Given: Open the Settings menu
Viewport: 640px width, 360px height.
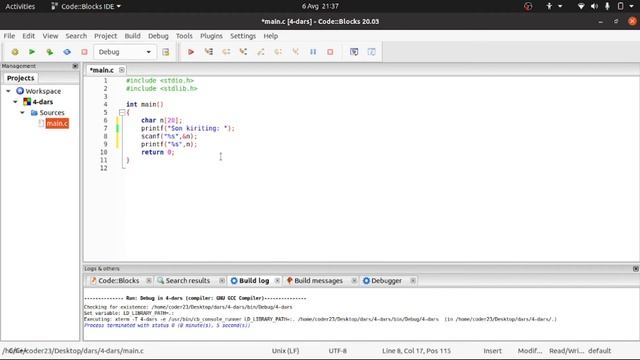Looking at the screenshot, I should pyautogui.click(x=243, y=36).
